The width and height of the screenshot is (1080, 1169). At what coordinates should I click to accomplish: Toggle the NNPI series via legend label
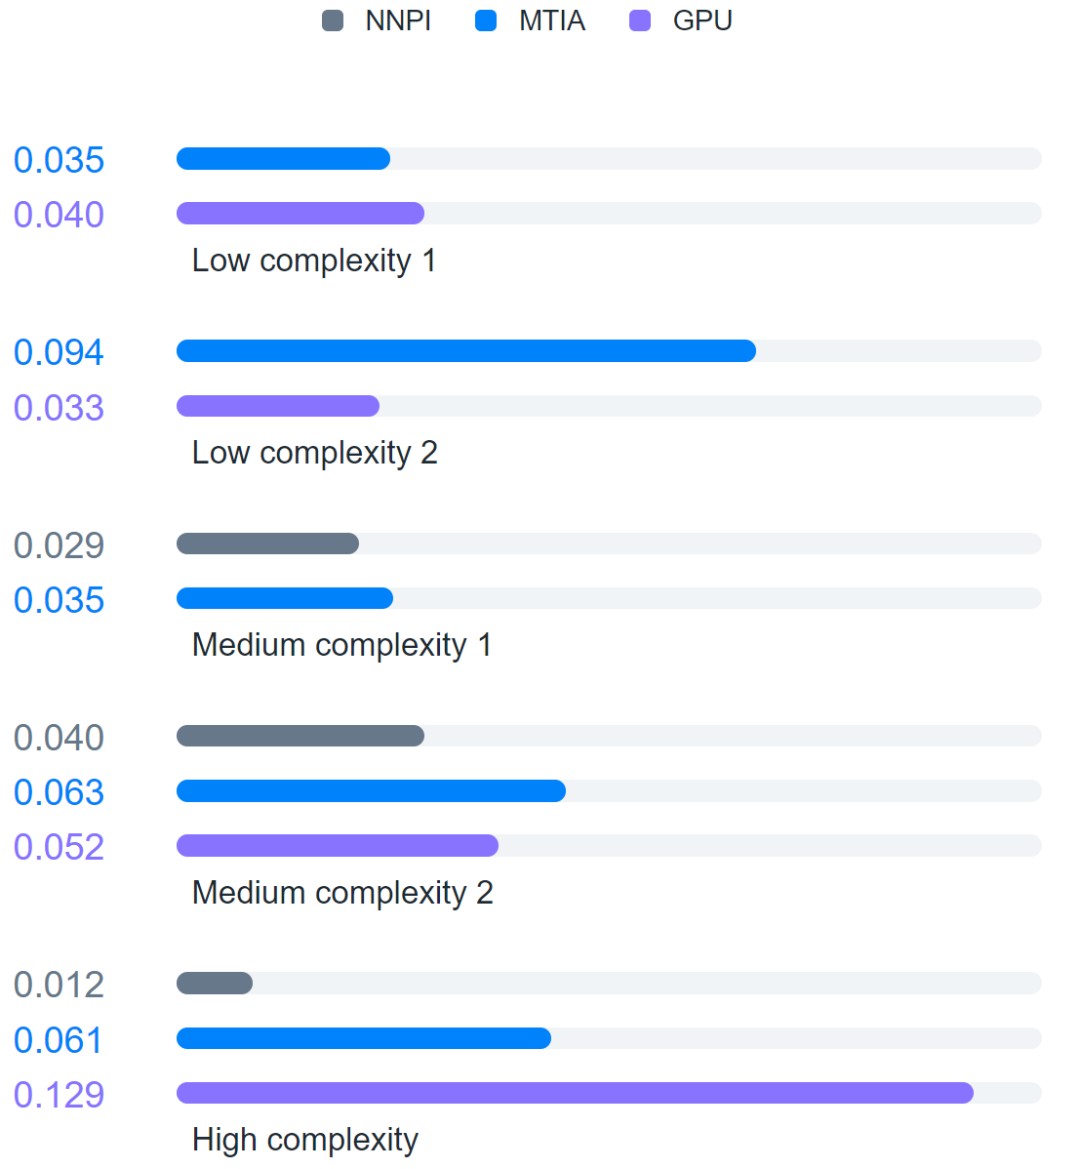point(398,21)
